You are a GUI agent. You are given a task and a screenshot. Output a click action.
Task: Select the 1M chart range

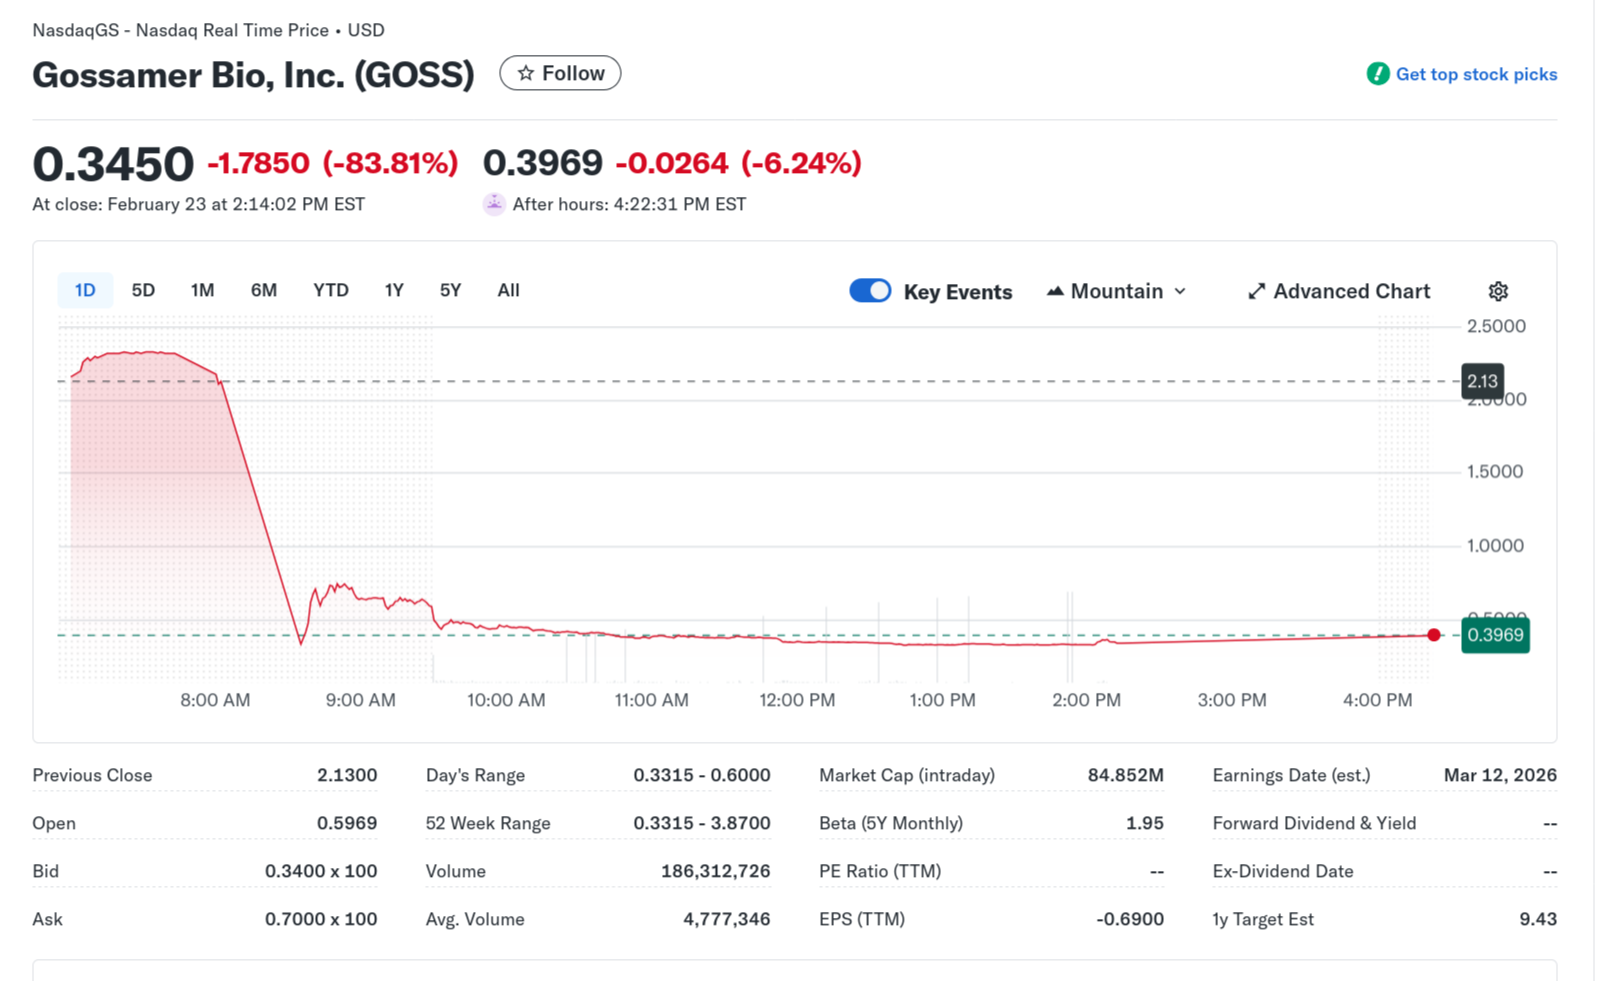[202, 290]
